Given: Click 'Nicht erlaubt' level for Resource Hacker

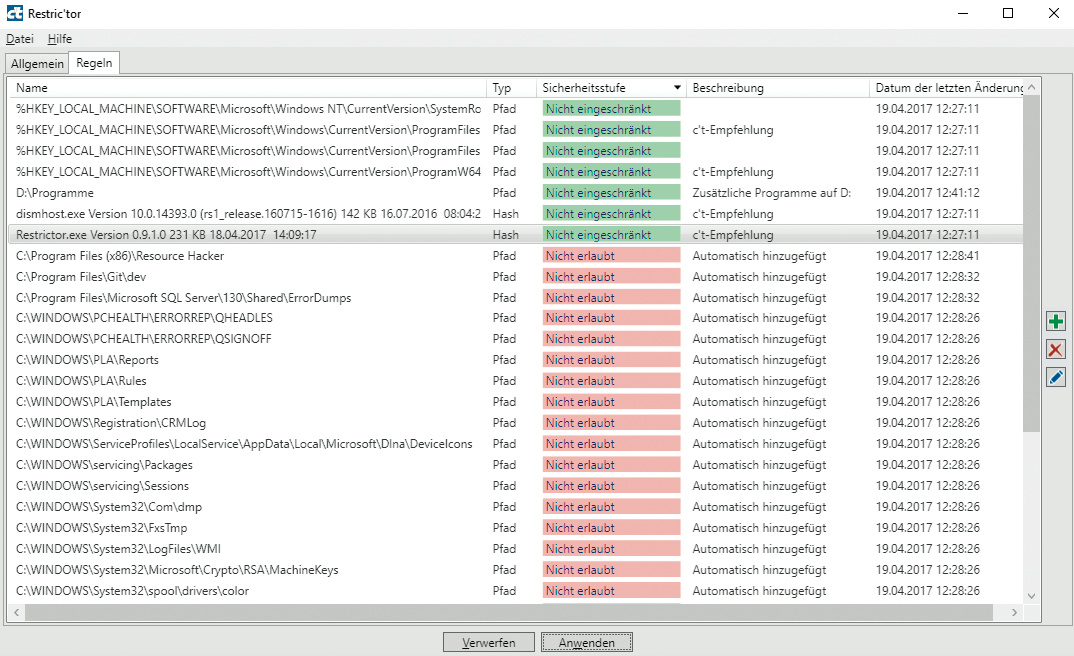Looking at the screenshot, I should point(610,256).
